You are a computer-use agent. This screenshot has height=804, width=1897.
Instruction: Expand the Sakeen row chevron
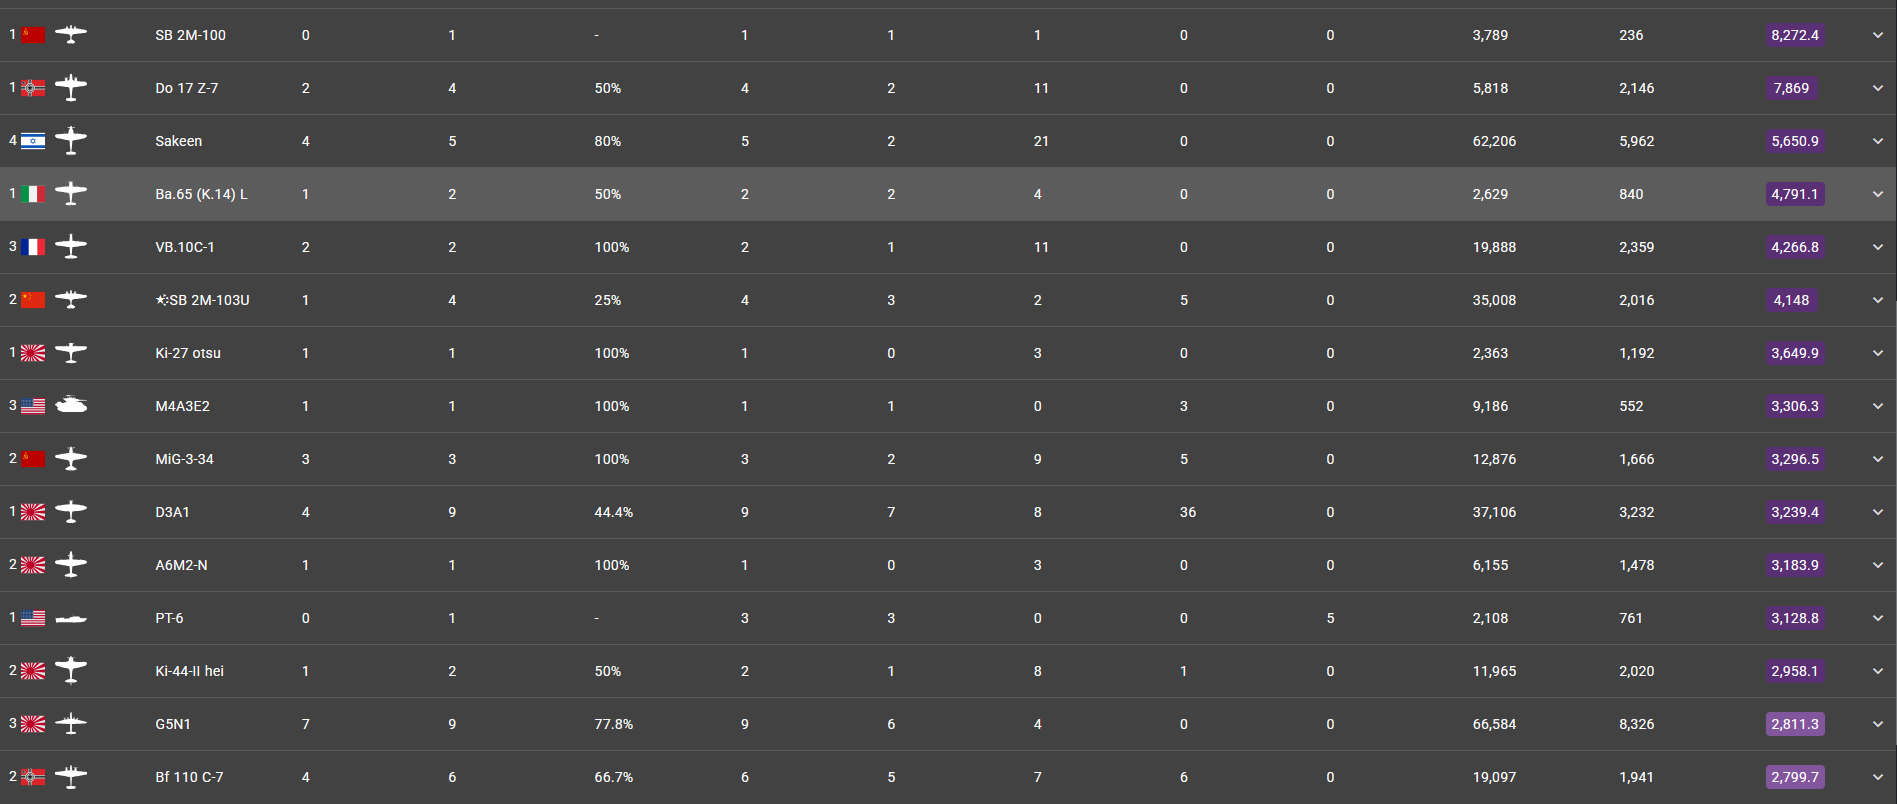click(1878, 141)
